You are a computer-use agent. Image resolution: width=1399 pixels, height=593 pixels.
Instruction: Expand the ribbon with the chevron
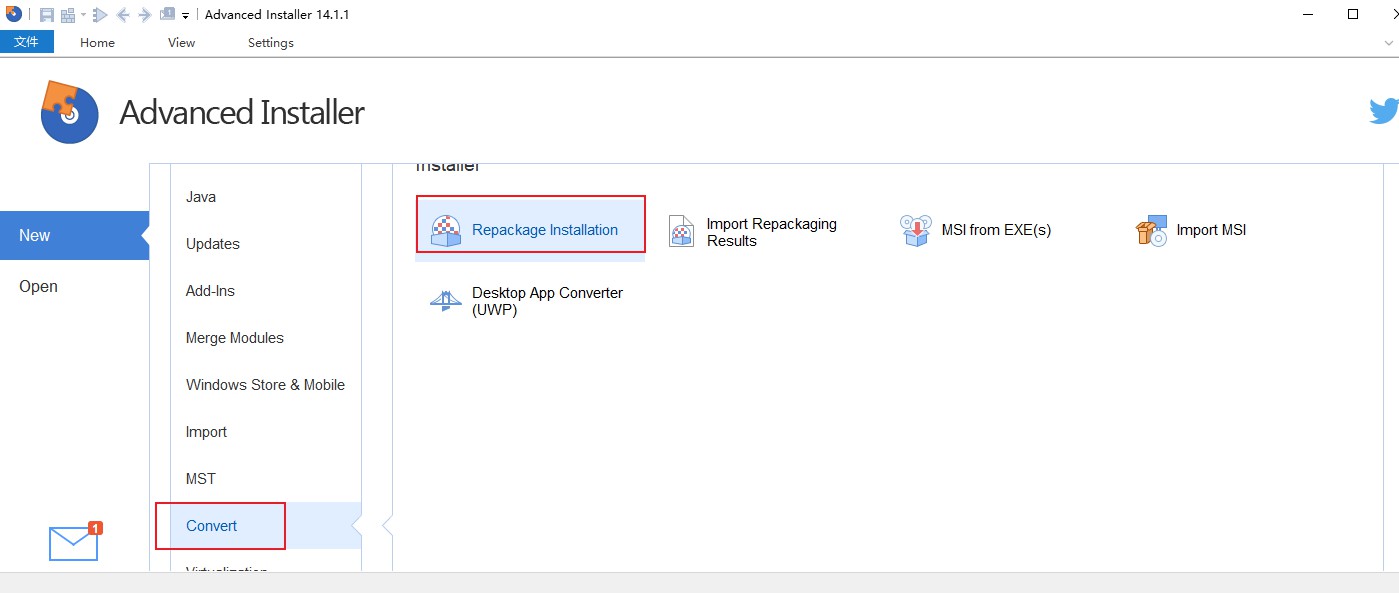point(1388,43)
